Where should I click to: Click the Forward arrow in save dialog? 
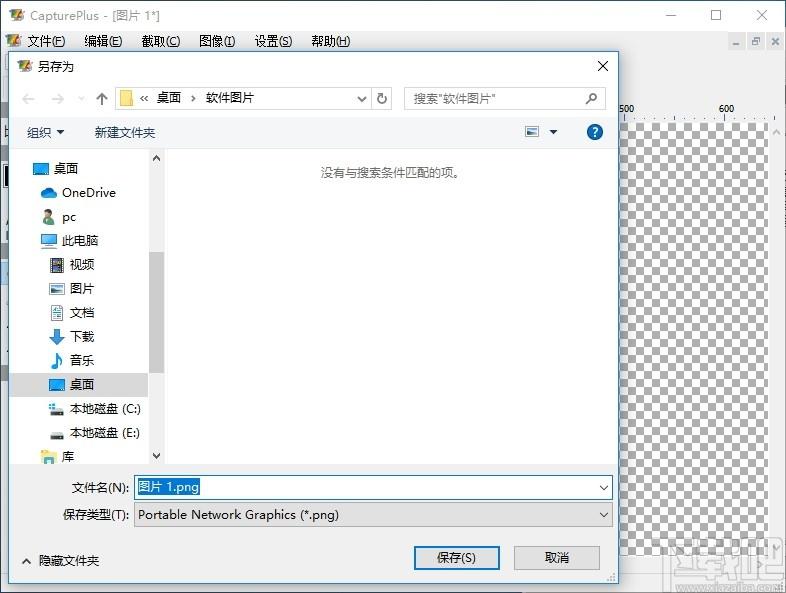point(58,99)
